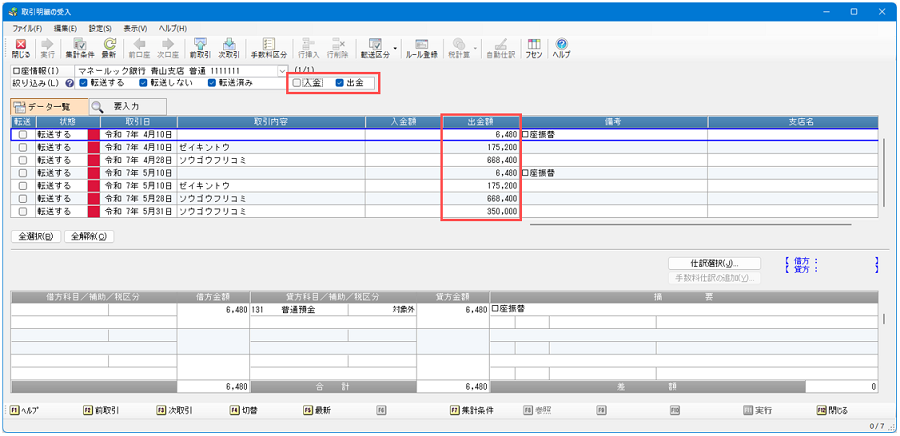The height and width of the screenshot is (436, 900).
Task: Click the F3 次取引 function key button
Action: pyautogui.click(x=174, y=411)
